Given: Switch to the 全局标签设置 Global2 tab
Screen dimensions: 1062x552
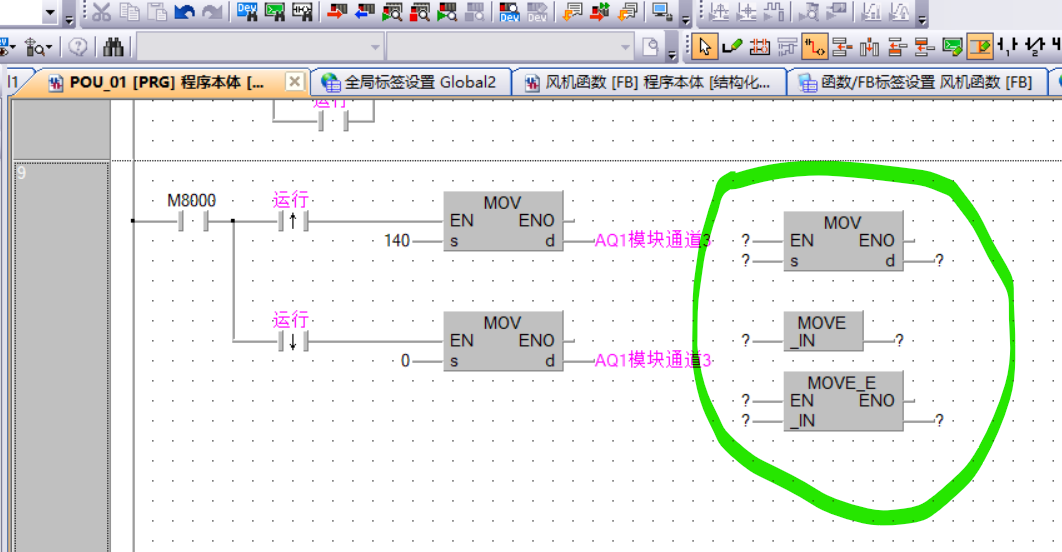Looking at the screenshot, I should [410, 82].
